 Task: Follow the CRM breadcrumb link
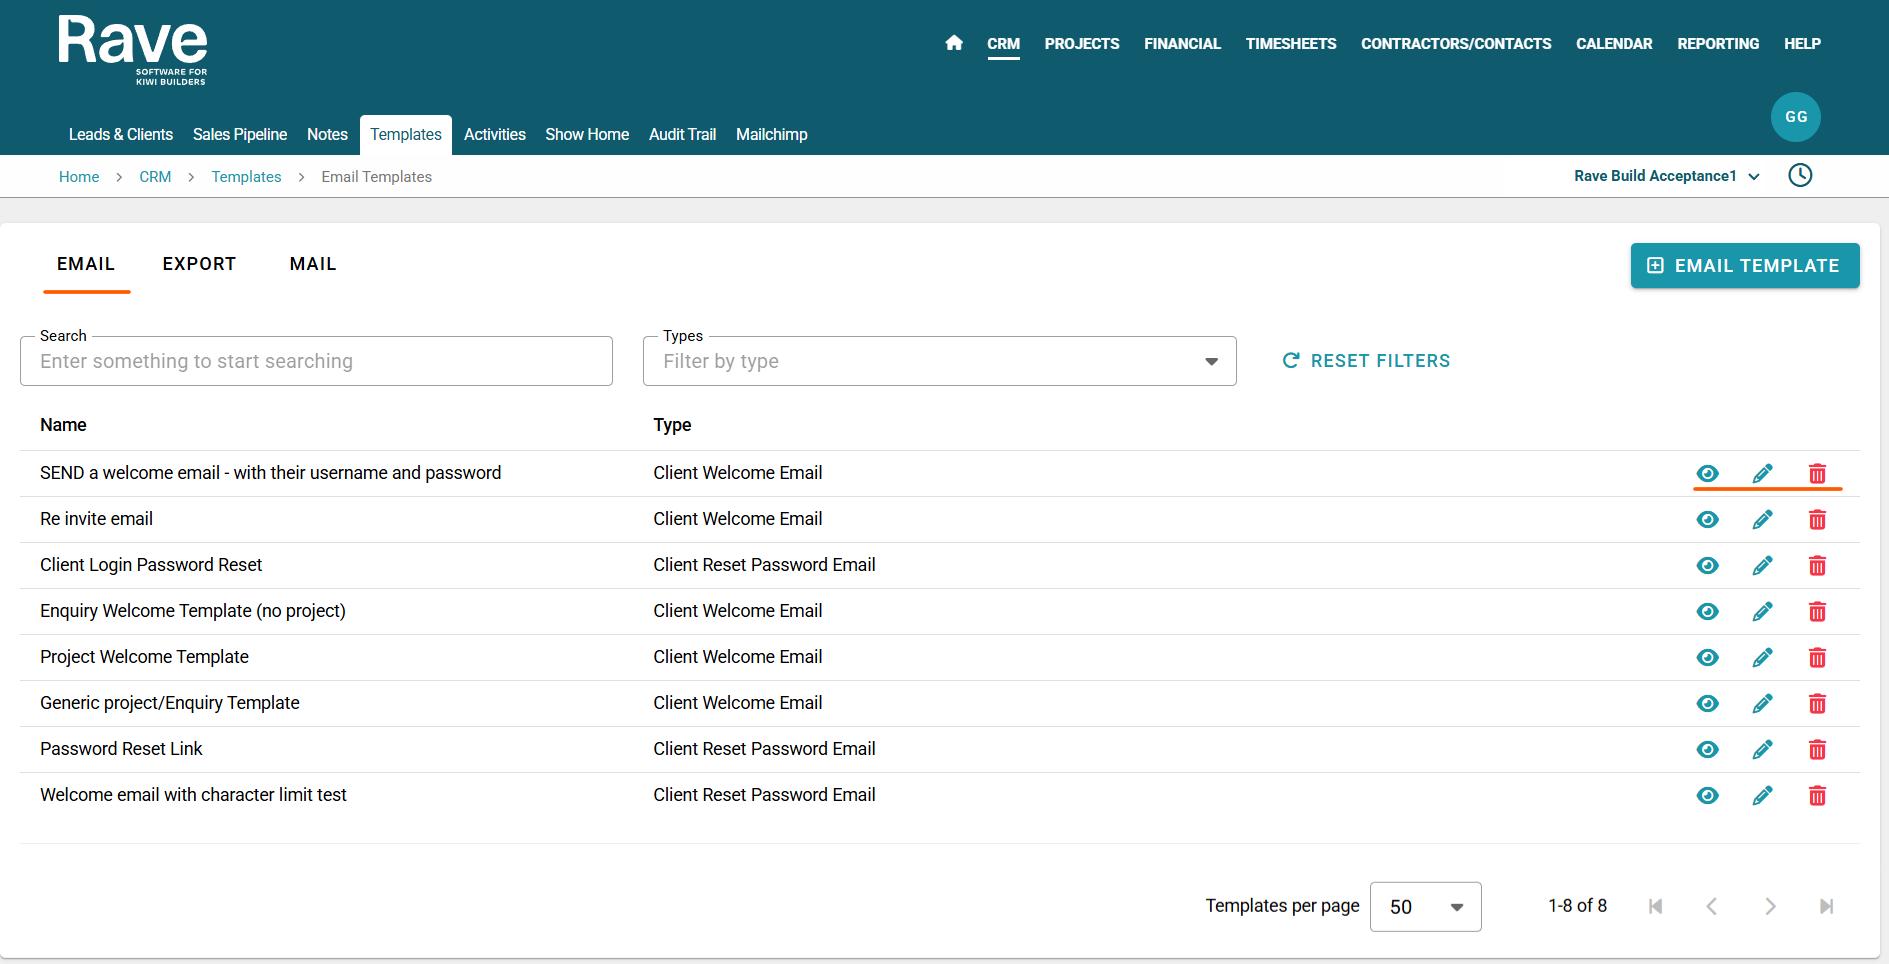point(155,177)
